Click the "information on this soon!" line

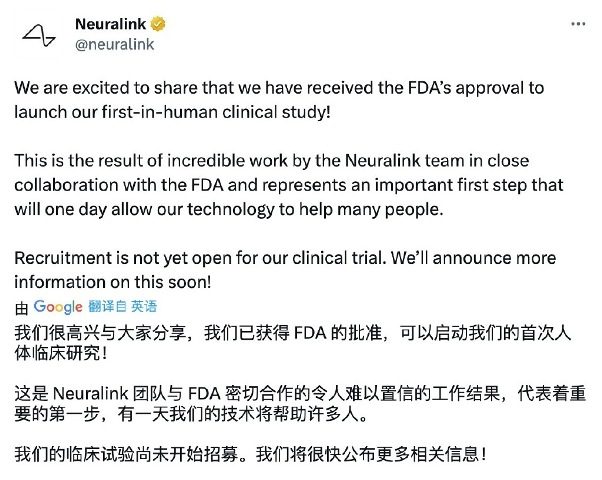tap(113, 282)
